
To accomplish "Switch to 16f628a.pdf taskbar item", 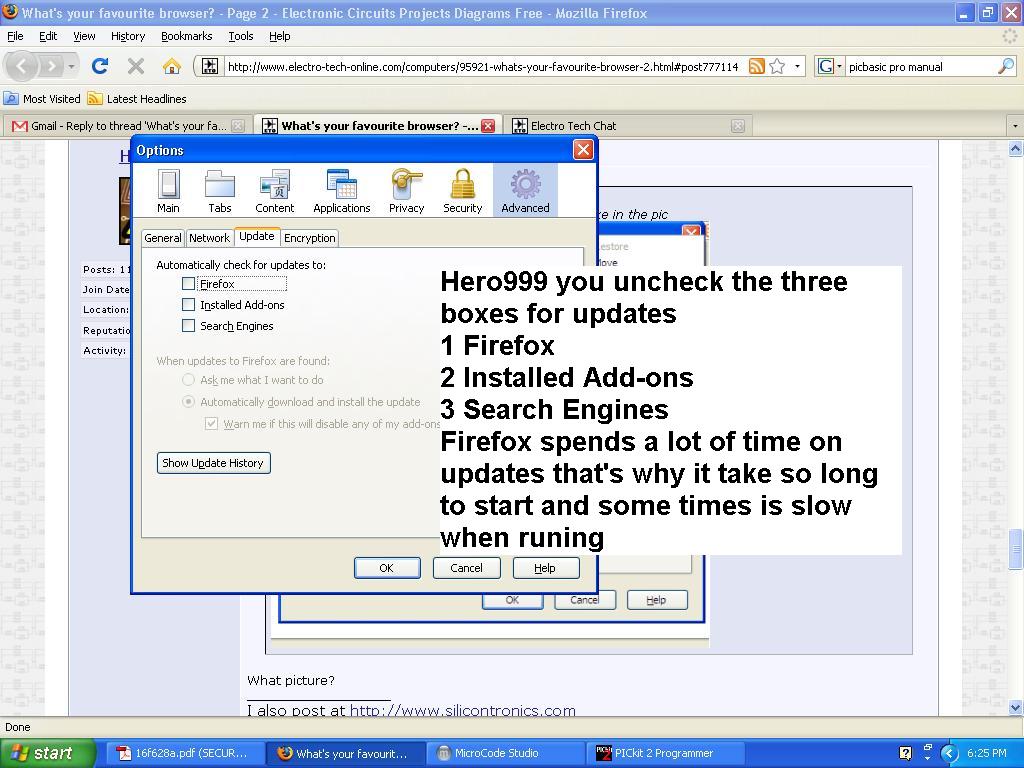I will (x=183, y=753).
